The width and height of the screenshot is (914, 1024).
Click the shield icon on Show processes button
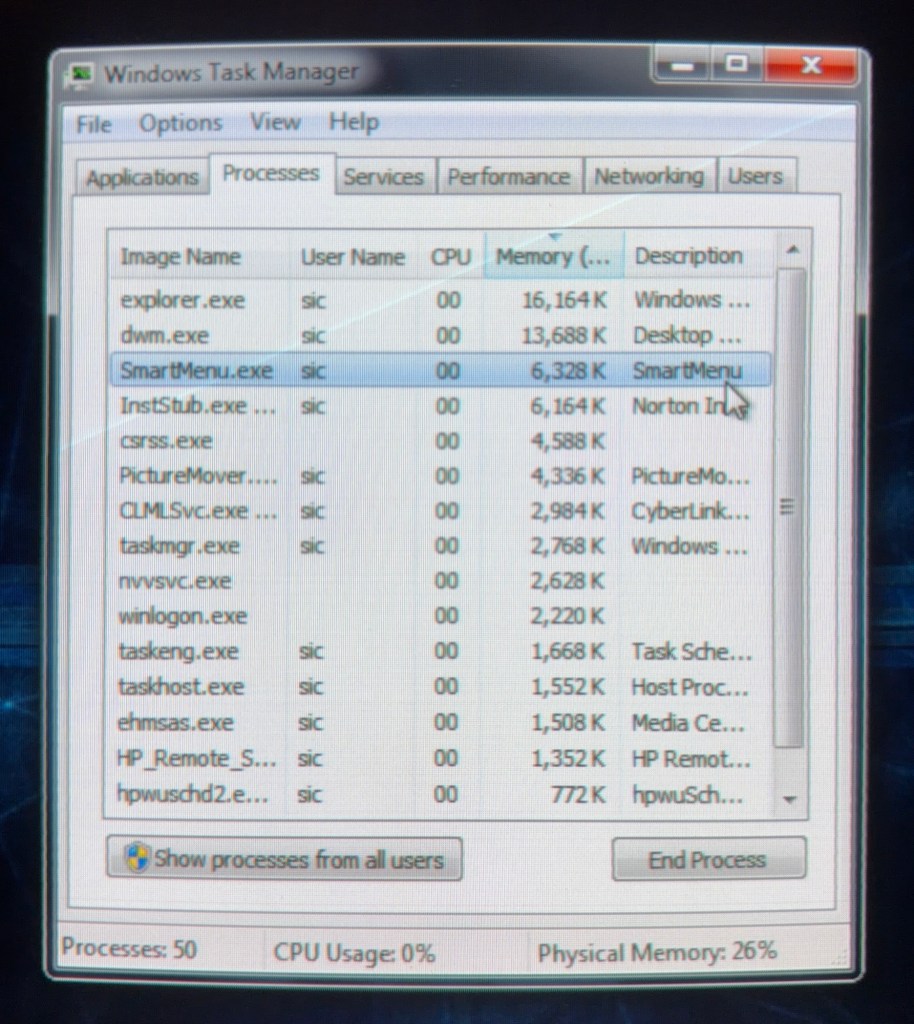(137, 858)
